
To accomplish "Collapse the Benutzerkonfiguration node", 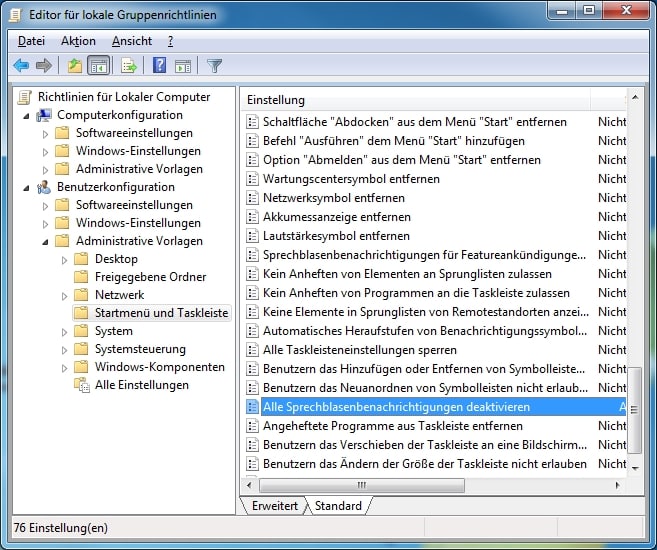I will click(26, 188).
